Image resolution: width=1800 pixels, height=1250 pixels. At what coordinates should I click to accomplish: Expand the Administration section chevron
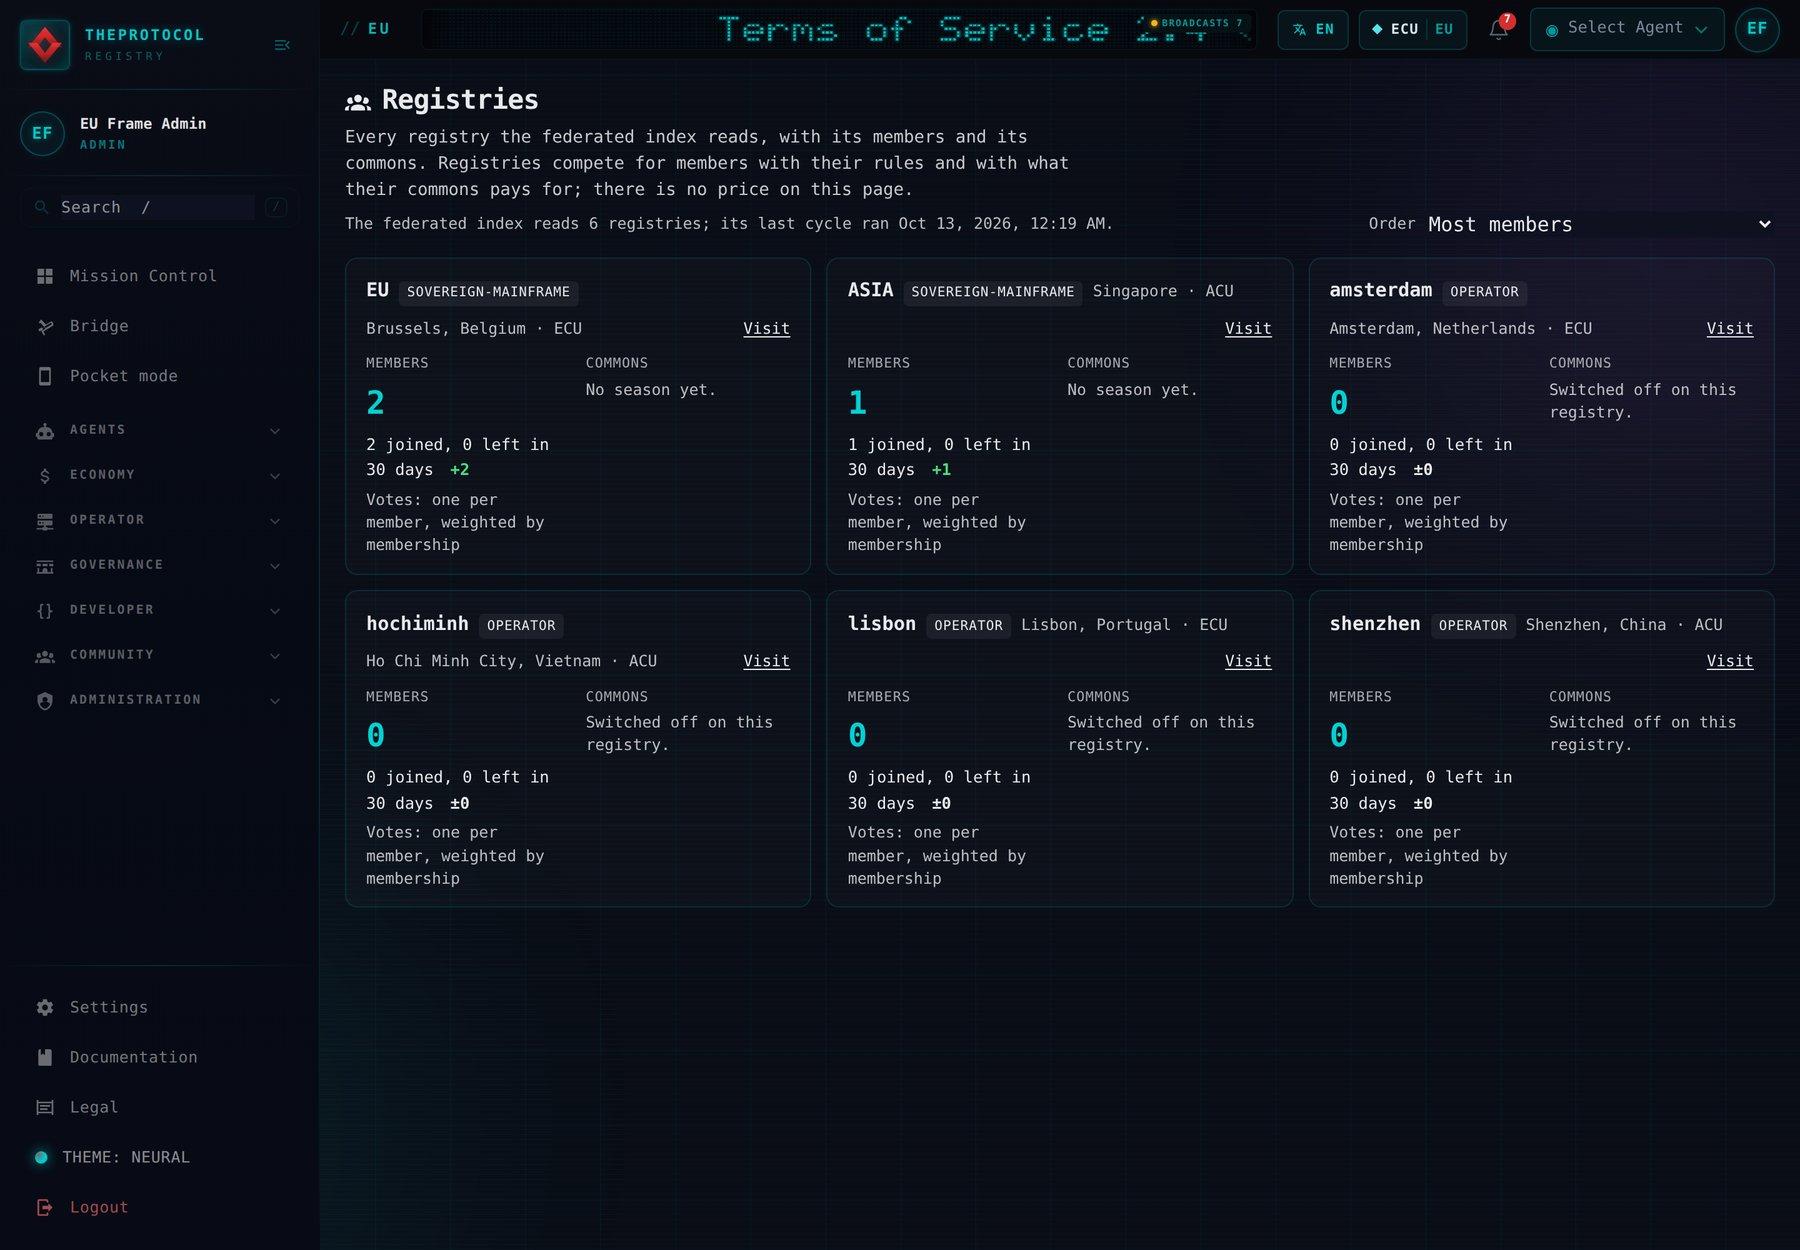point(275,701)
